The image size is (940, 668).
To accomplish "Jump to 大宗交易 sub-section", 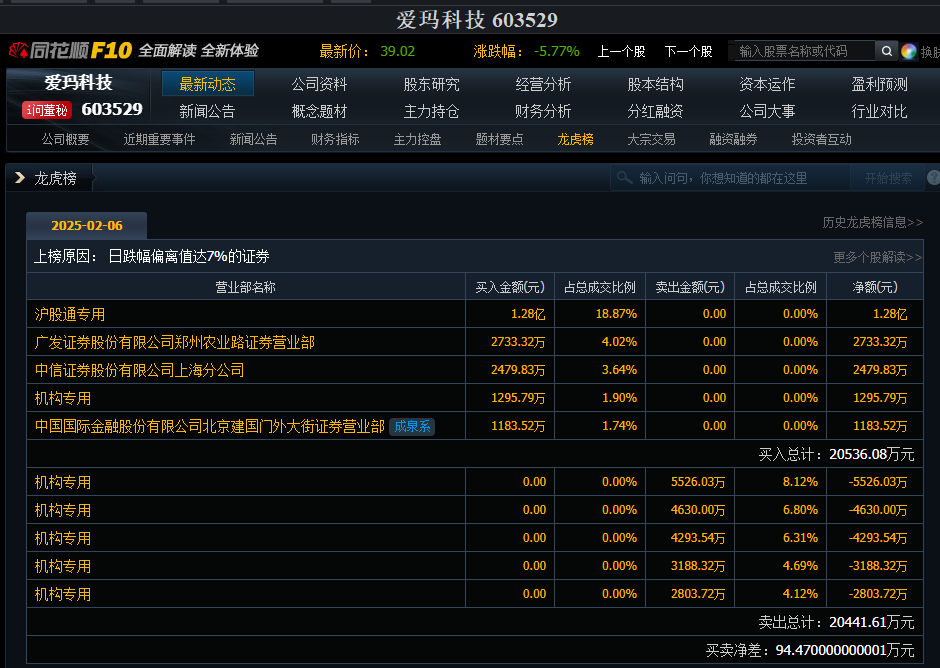I will click(651, 139).
